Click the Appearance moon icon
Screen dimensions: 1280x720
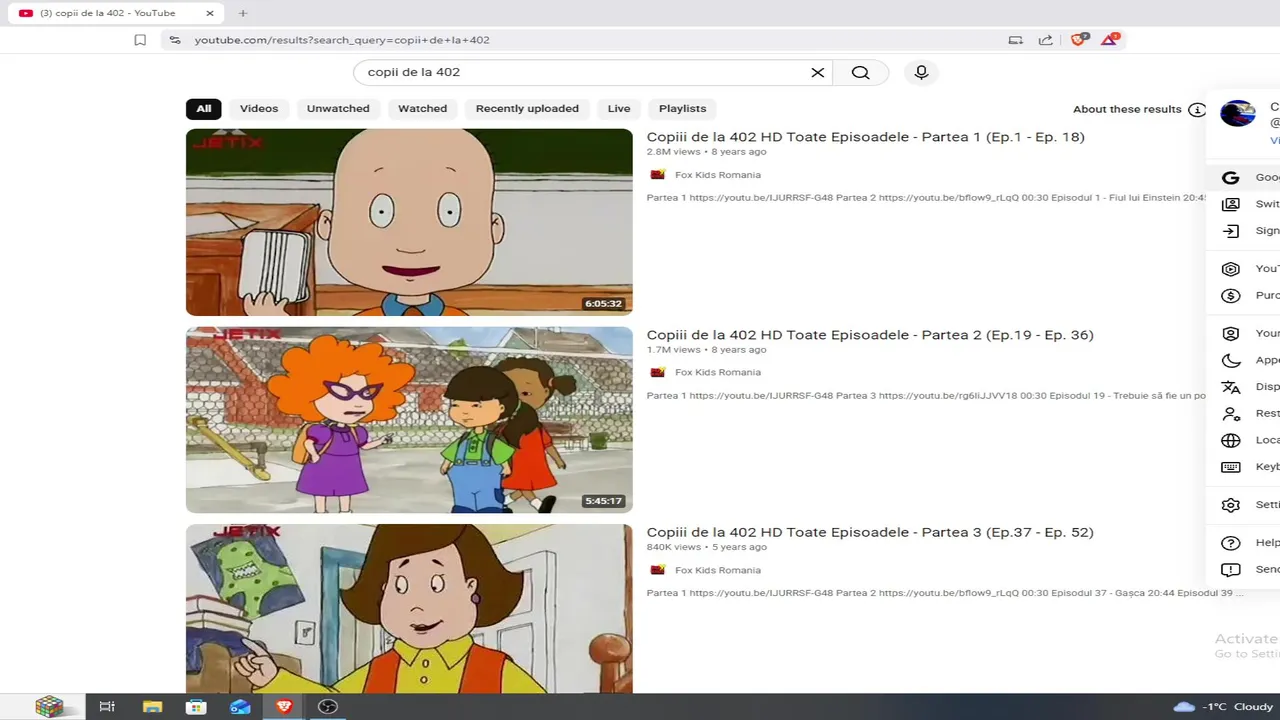[x=1231, y=361]
